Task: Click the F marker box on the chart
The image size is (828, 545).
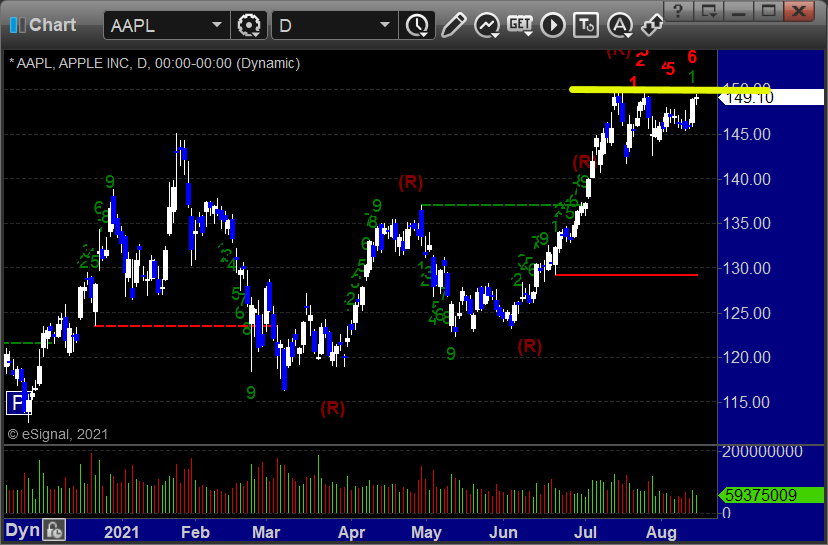Action: (18, 403)
